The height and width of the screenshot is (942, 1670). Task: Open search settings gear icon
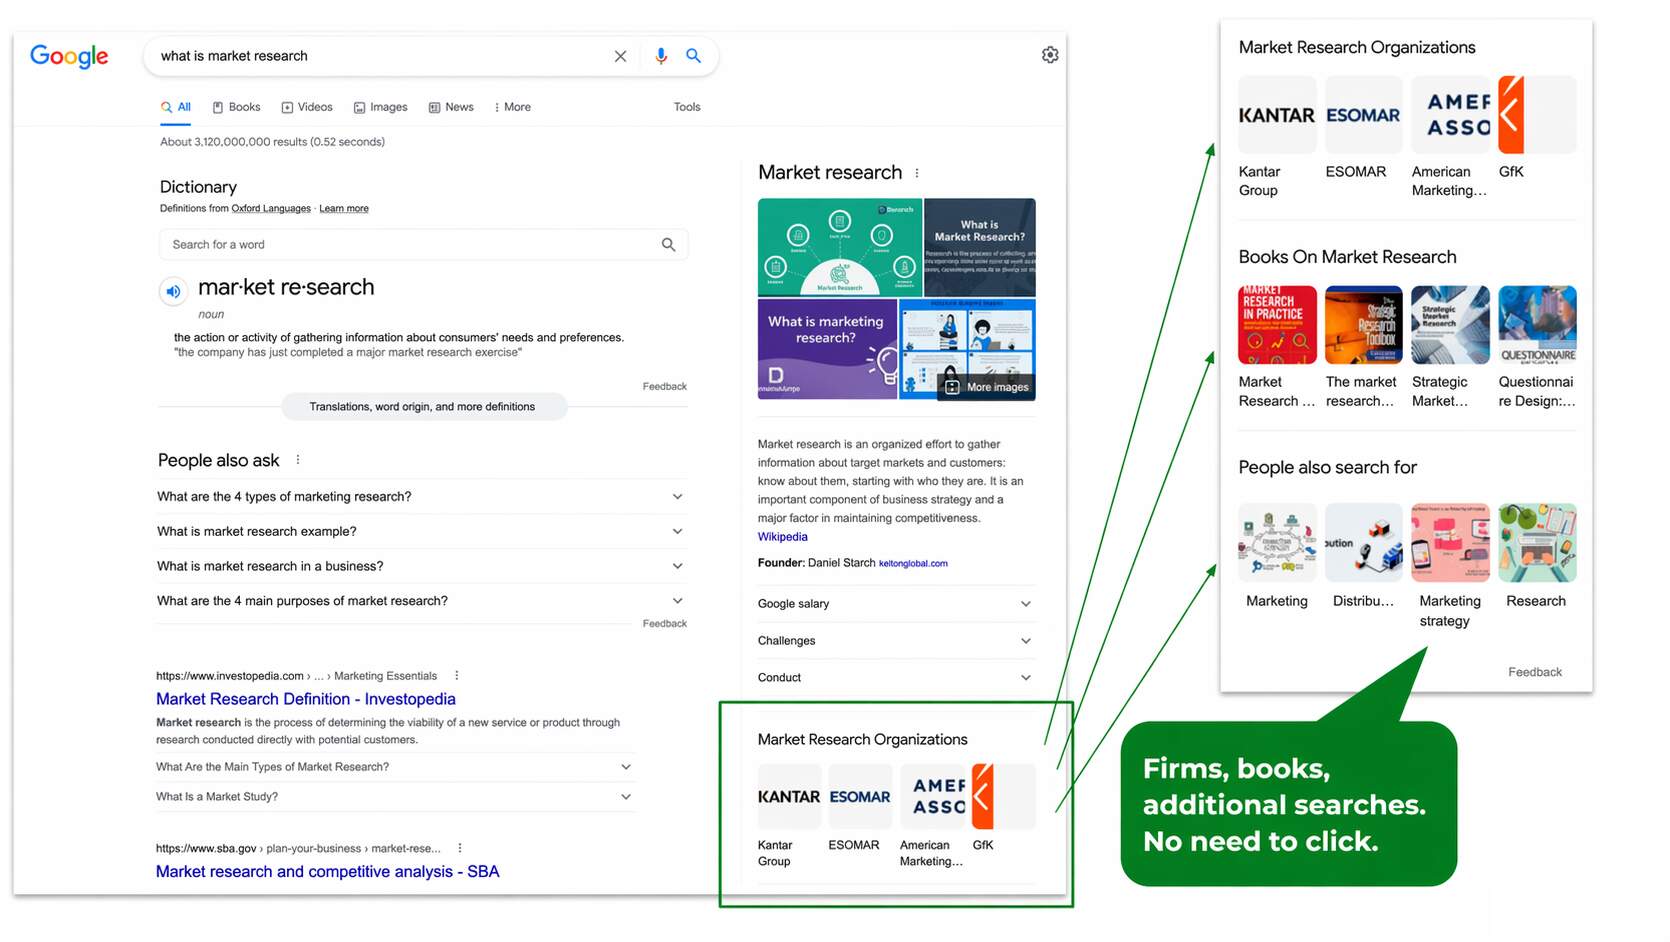point(1050,55)
